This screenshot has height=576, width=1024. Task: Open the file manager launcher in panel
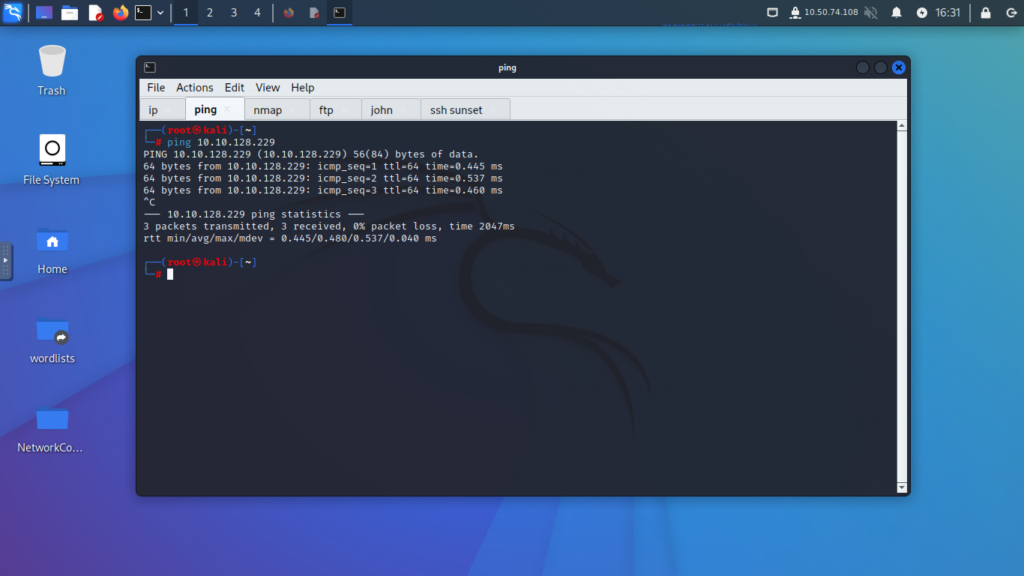[x=70, y=13]
